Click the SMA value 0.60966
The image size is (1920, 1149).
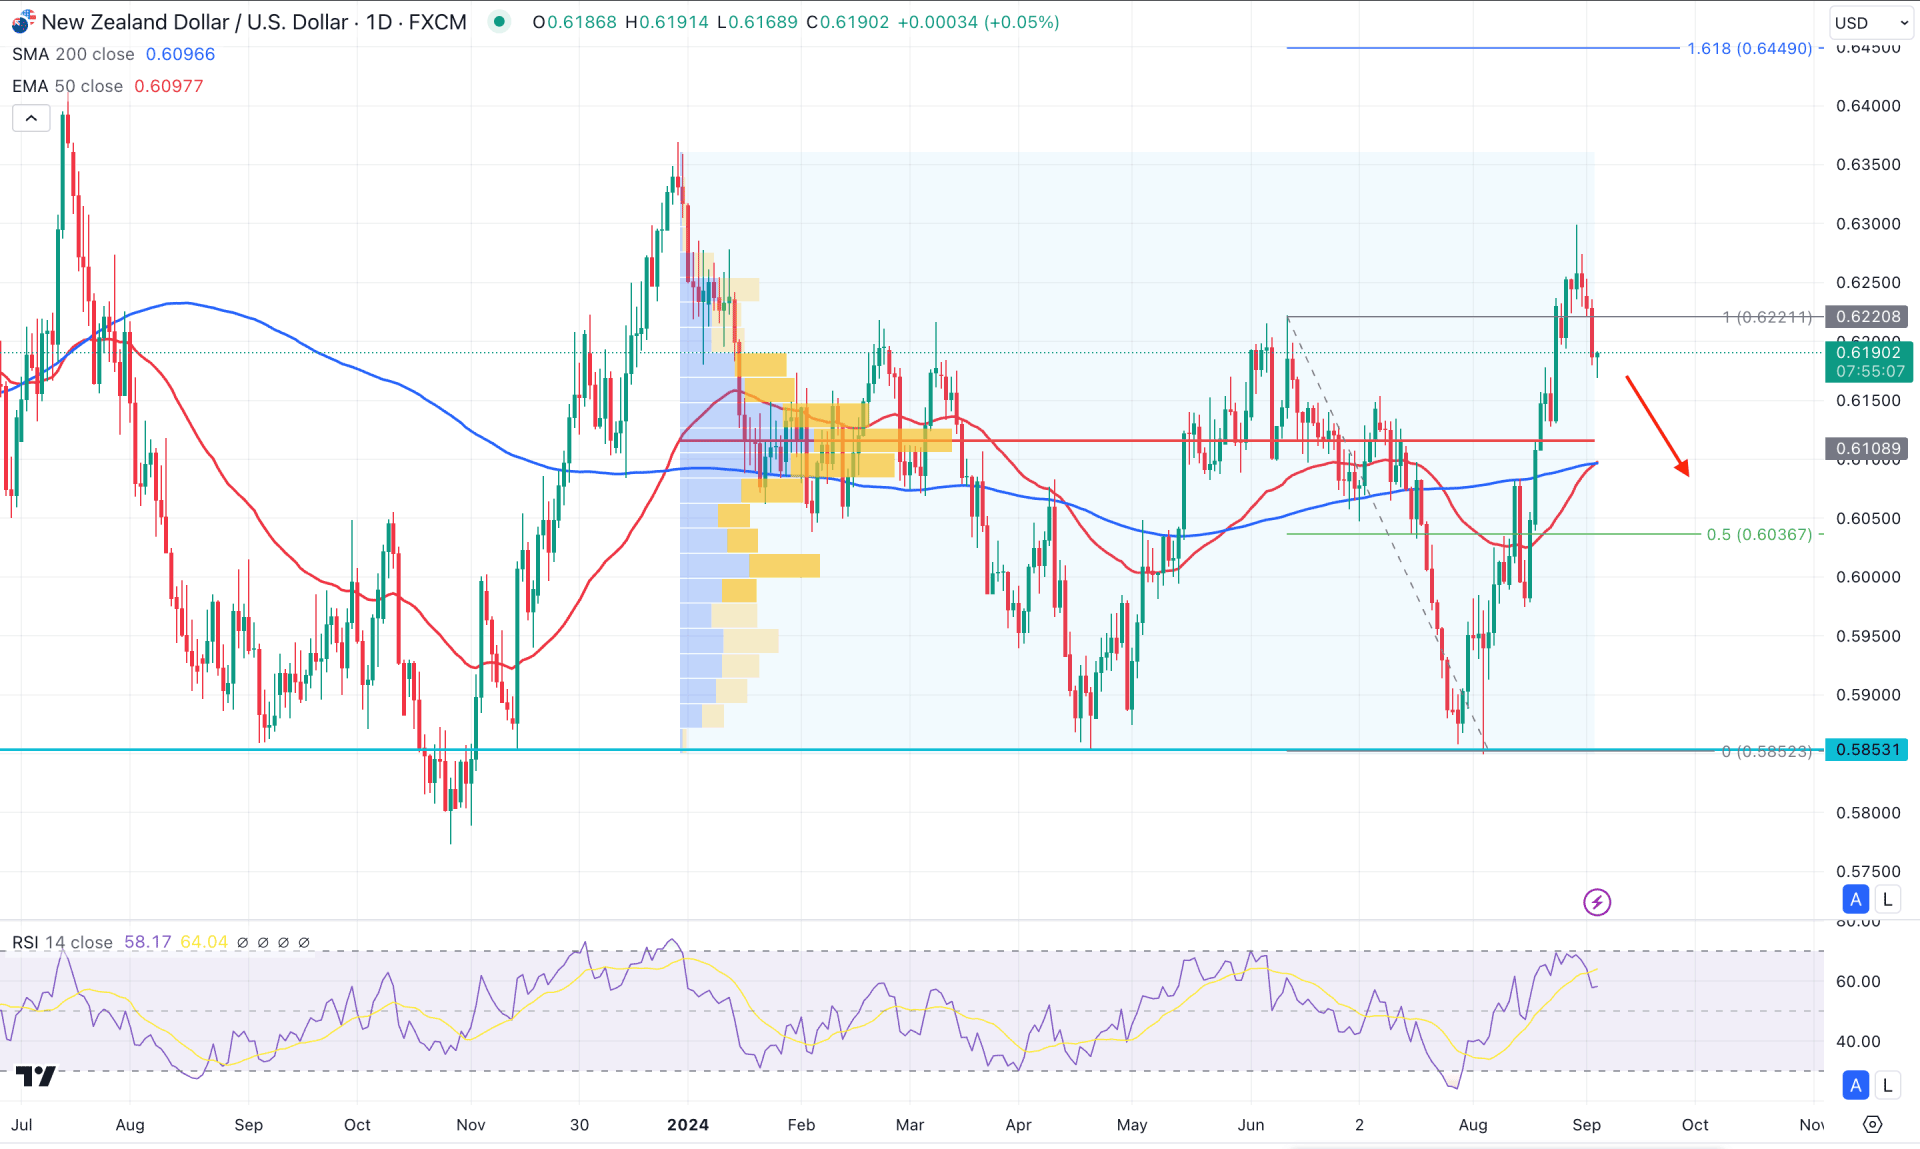(x=180, y=54)
